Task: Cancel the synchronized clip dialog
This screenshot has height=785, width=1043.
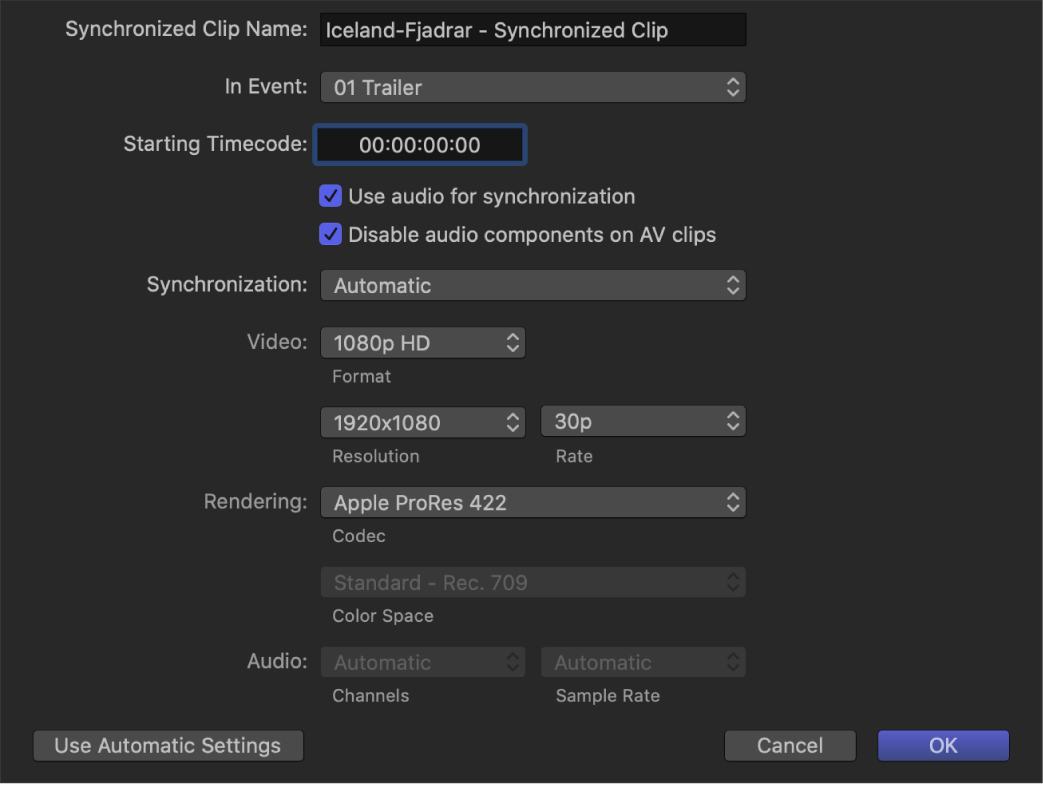Action: 790,745
